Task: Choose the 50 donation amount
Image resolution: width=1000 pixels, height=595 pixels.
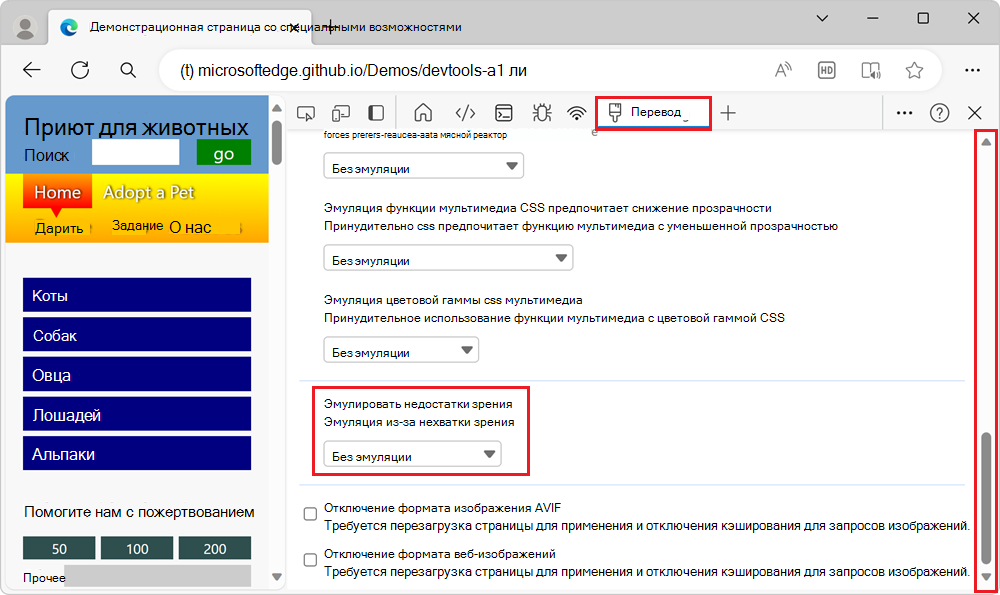Action: coord(59,548)
